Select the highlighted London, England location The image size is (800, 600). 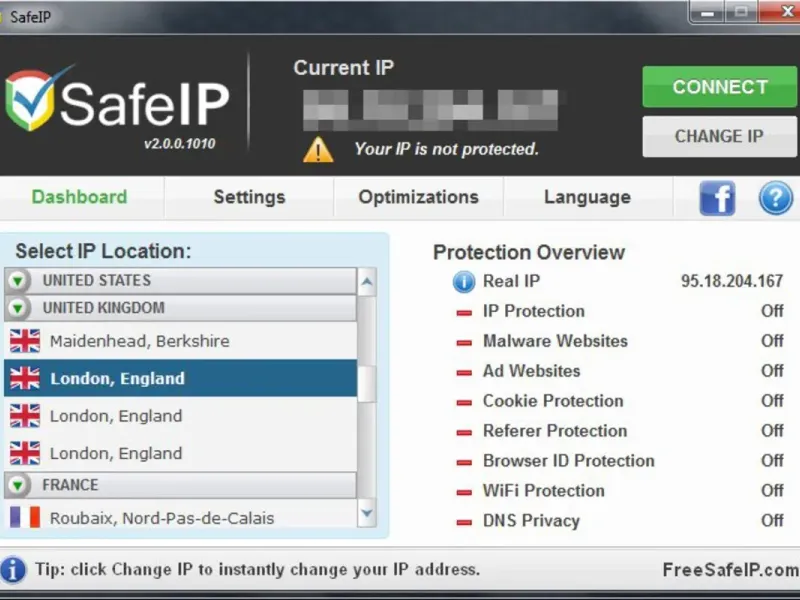(180, 378)
